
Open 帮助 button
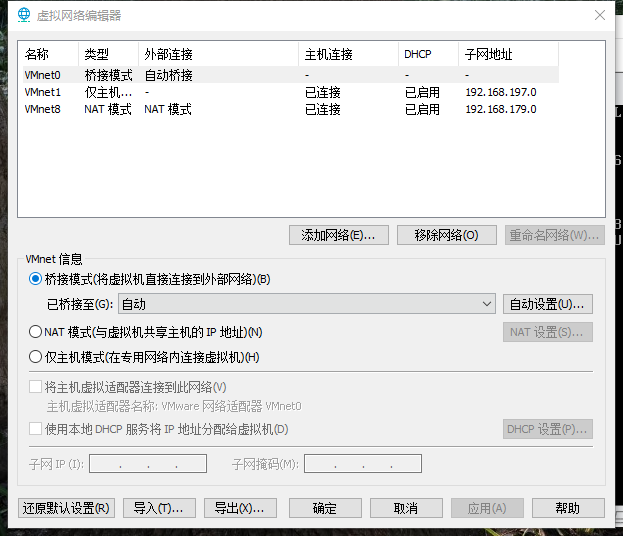568,508
